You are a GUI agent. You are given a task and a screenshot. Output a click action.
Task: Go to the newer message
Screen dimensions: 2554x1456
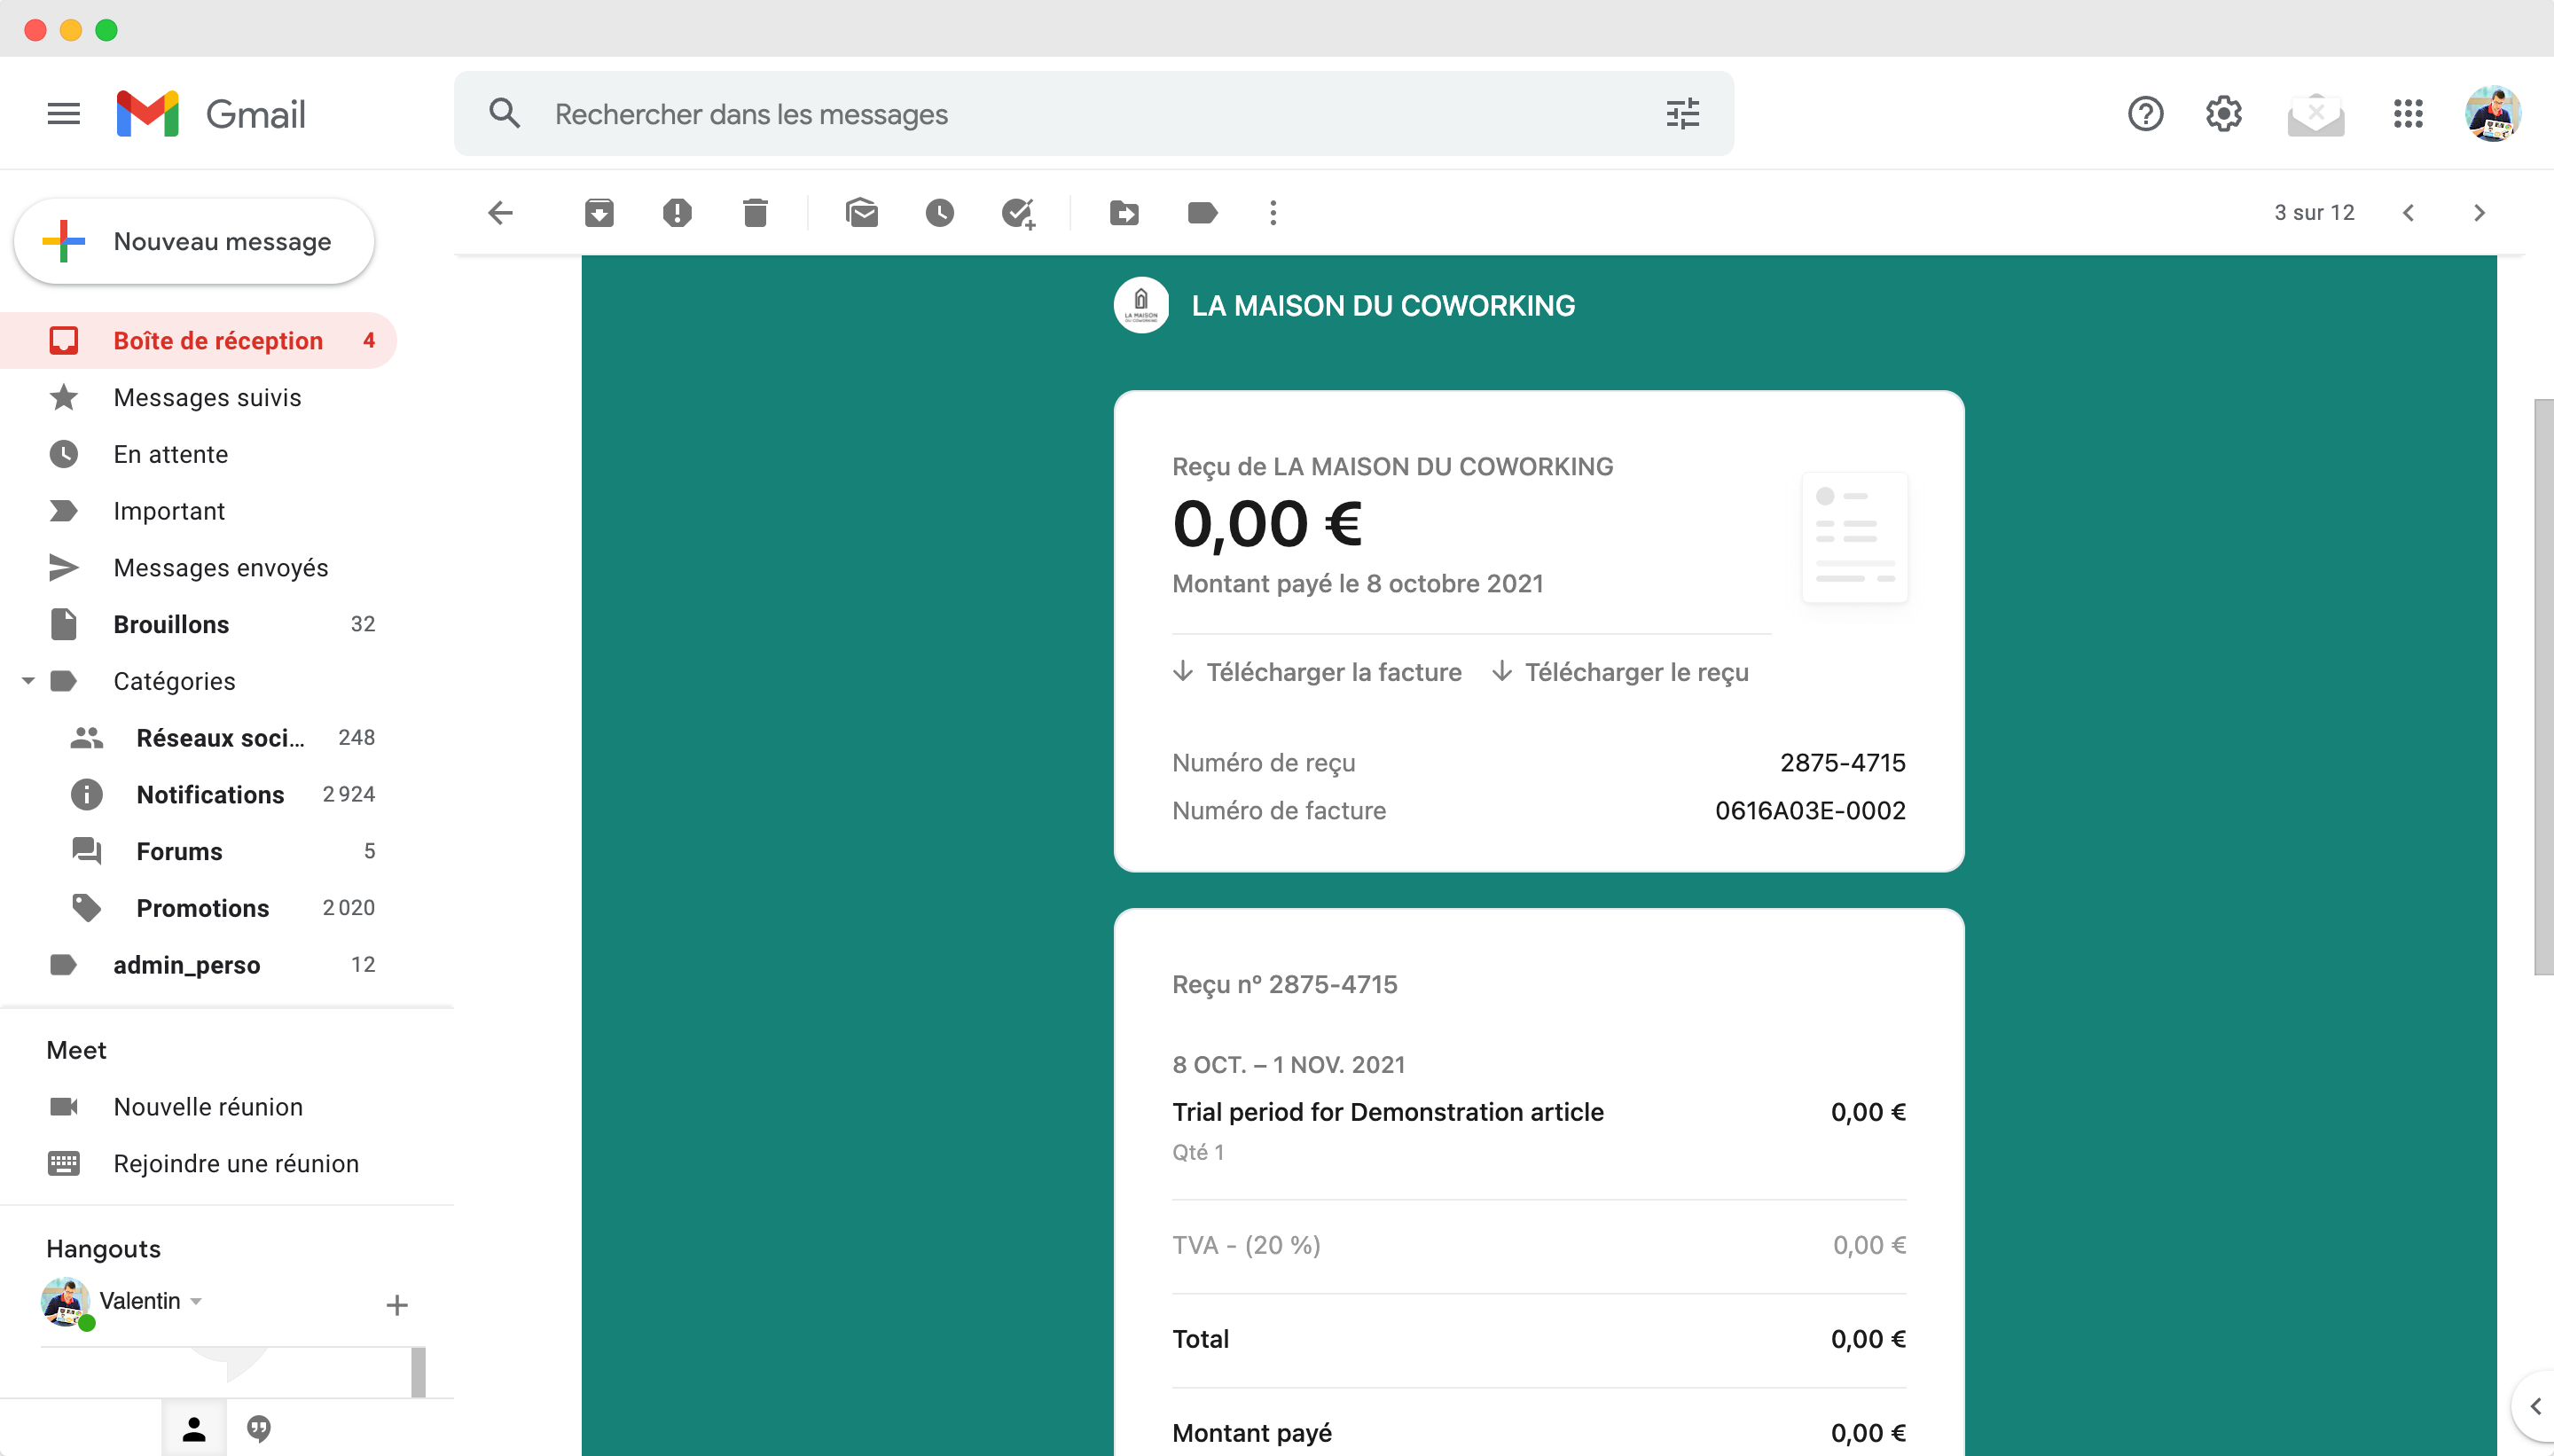[x=2408, y=213]
